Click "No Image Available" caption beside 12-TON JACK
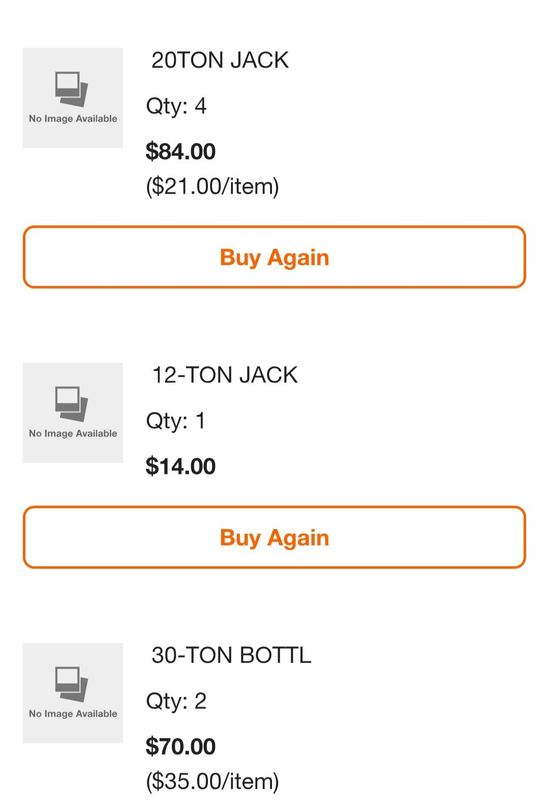 [73, 433]
